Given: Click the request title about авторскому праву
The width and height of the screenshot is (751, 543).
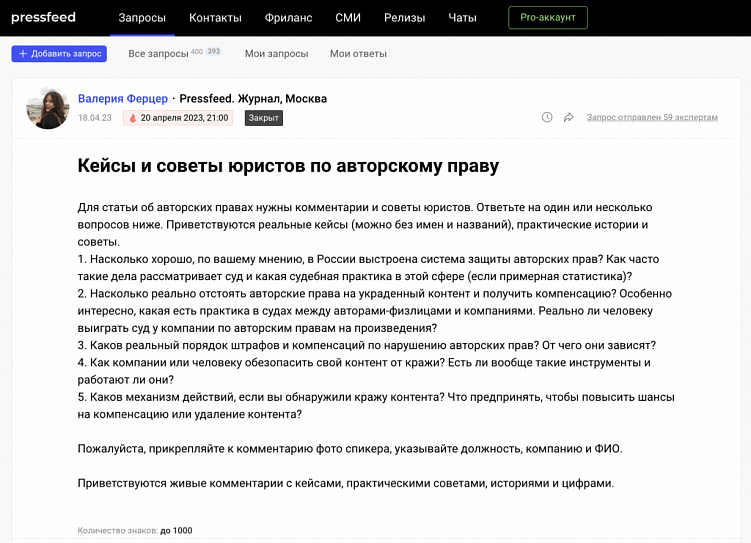Looking at the screenshot, I should [288, 166].
